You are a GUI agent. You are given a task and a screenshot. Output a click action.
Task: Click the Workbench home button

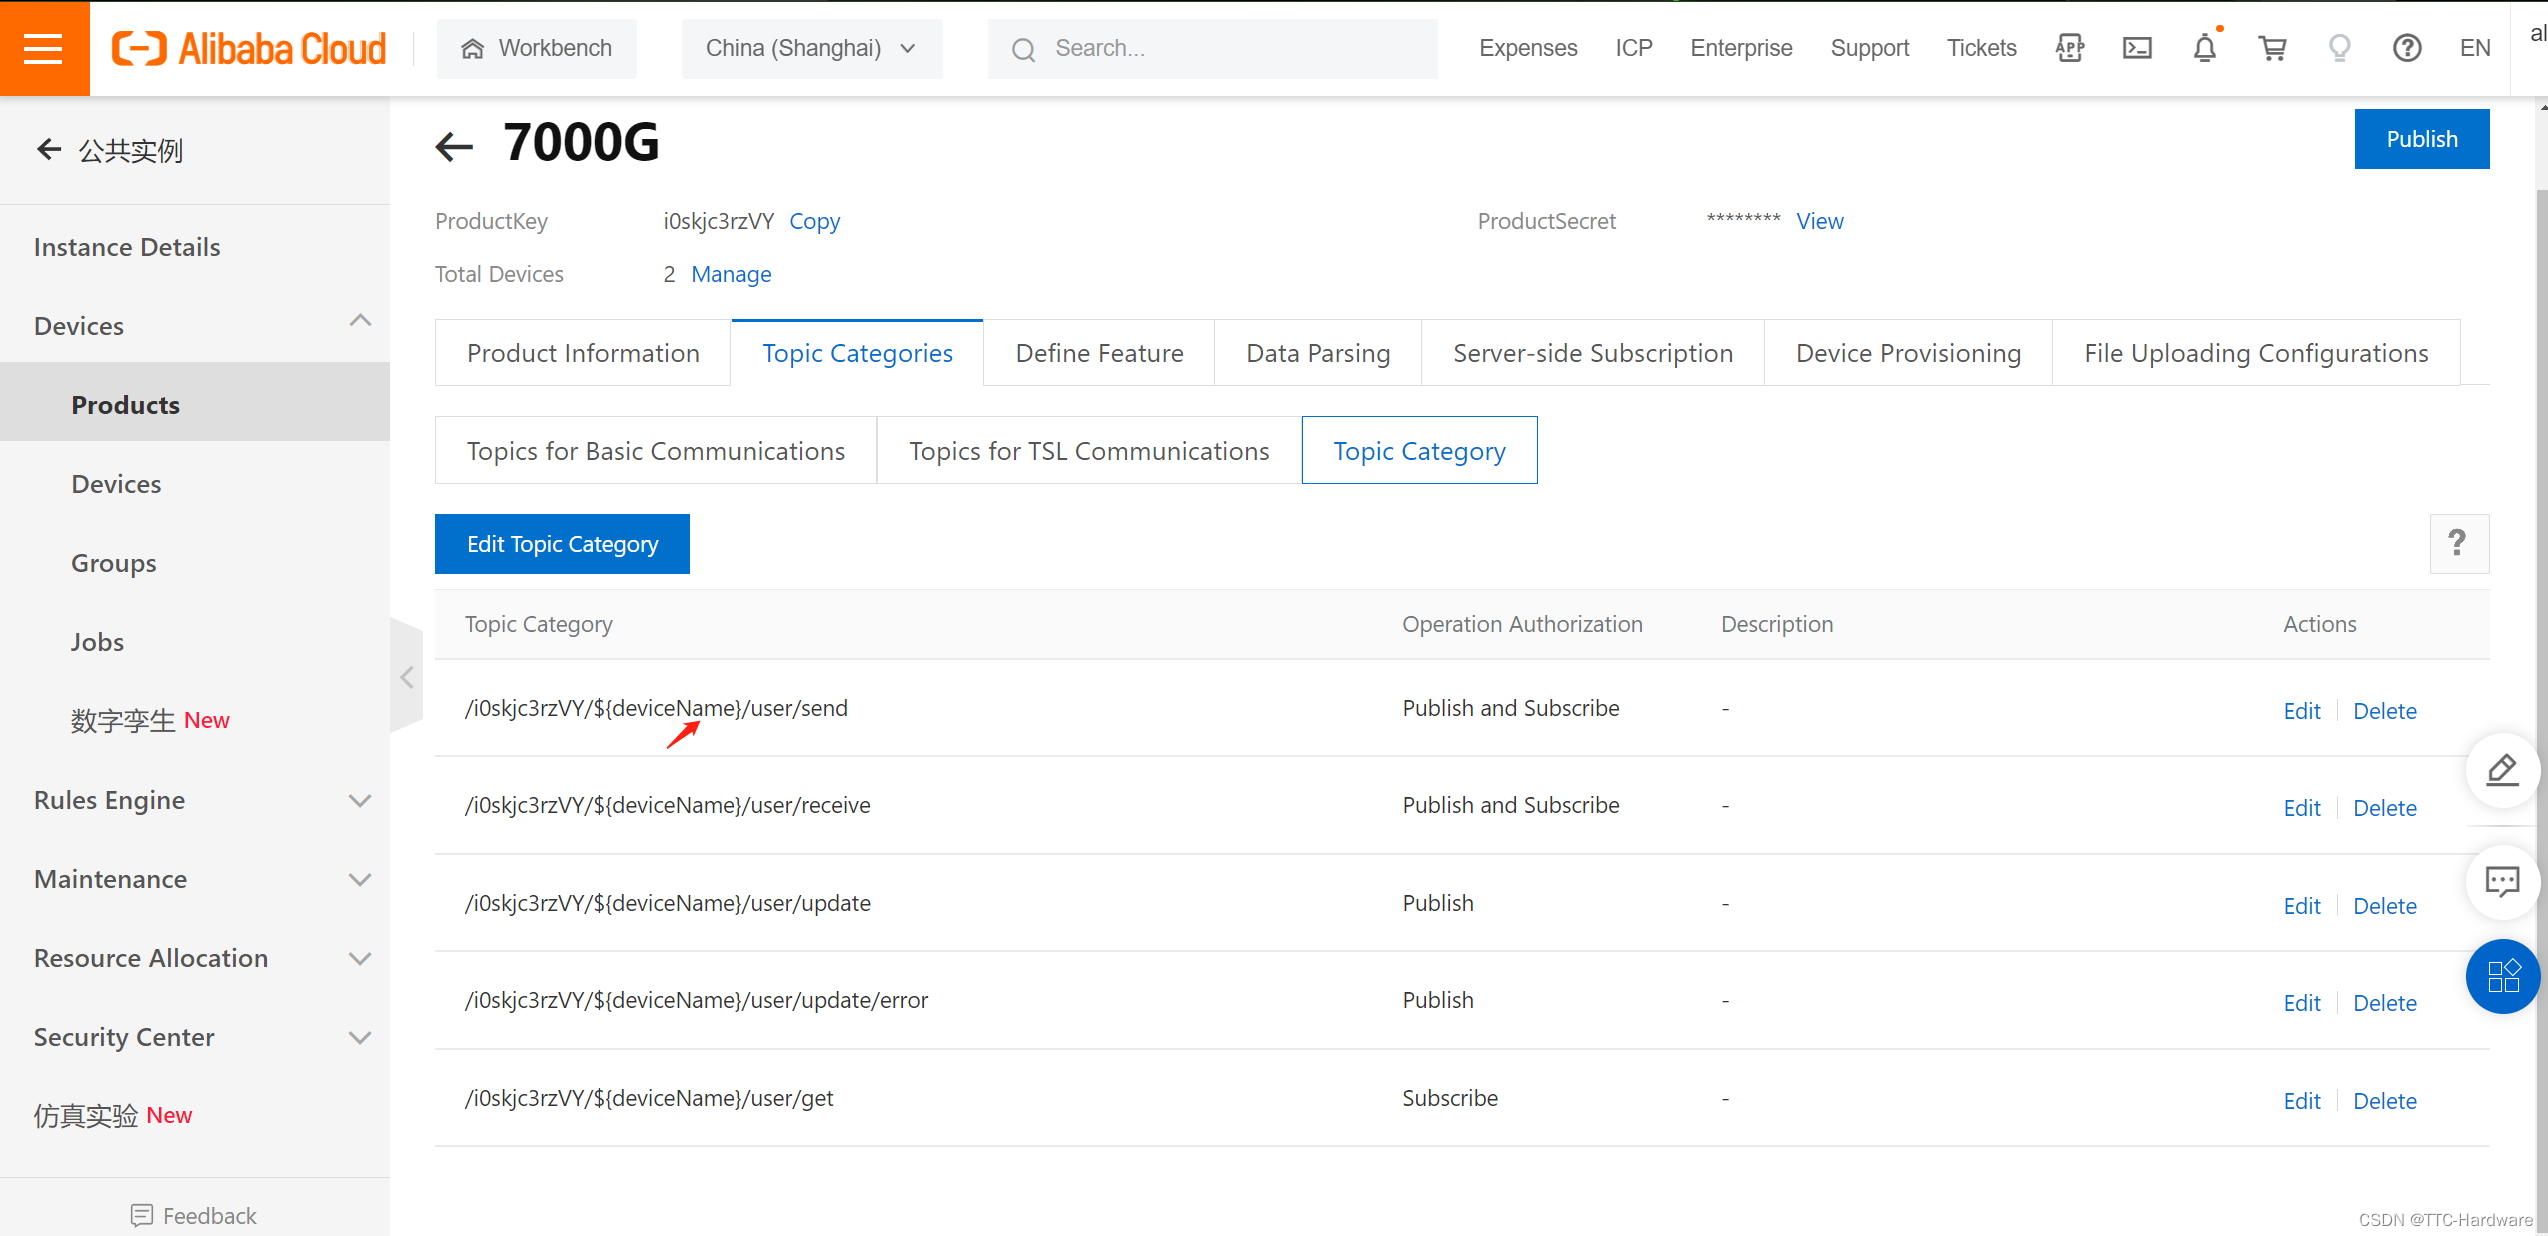[537, 48]
